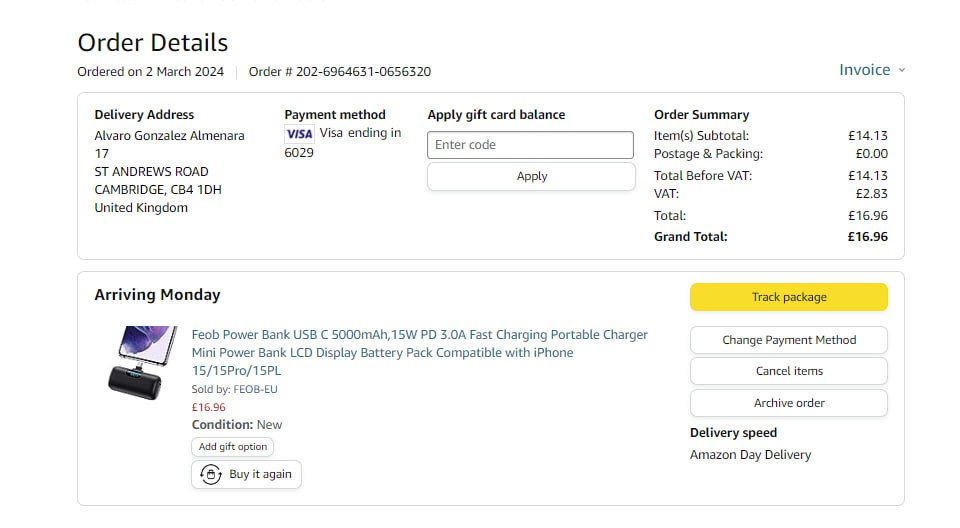Open the power bank product thumbnail

[141, 363]
